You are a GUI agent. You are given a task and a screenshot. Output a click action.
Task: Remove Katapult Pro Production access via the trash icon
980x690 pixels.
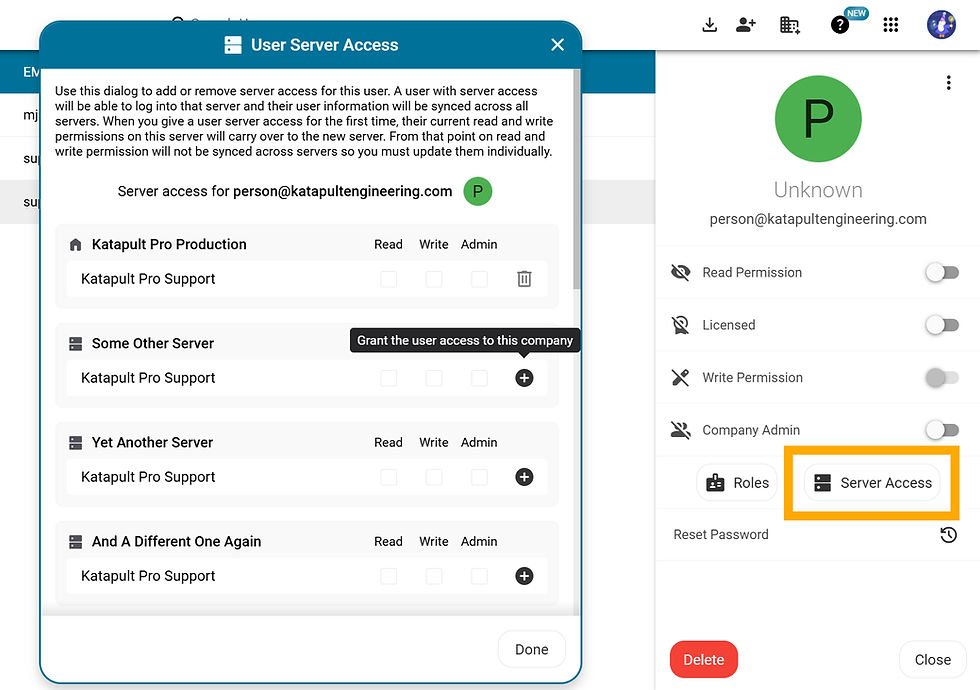coord(524,279)
